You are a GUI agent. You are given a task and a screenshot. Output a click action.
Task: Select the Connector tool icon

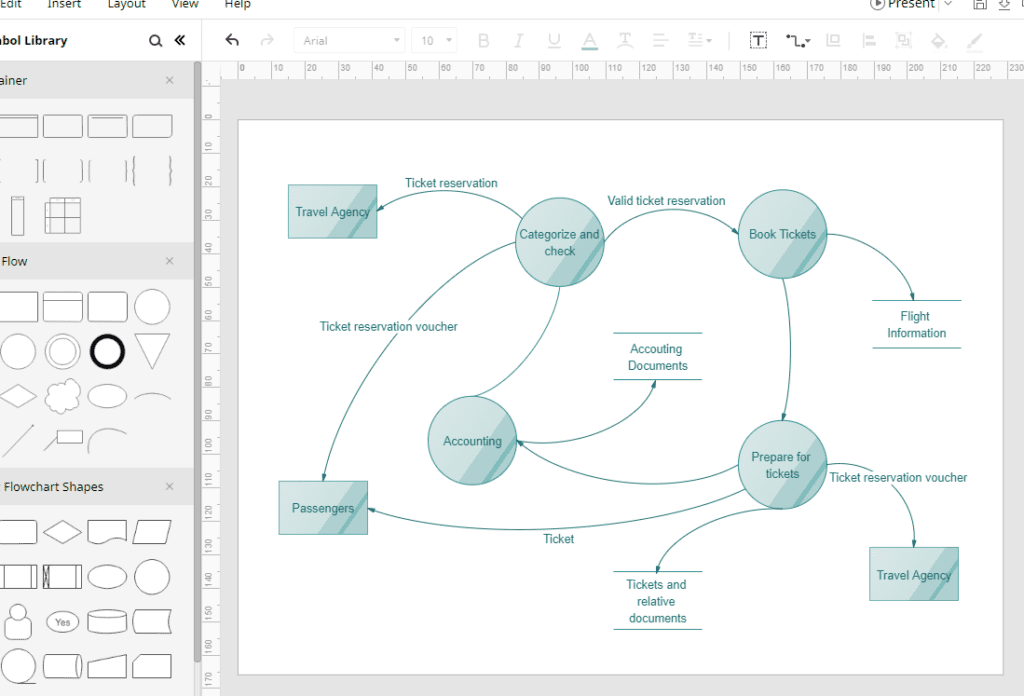(797, 41)
